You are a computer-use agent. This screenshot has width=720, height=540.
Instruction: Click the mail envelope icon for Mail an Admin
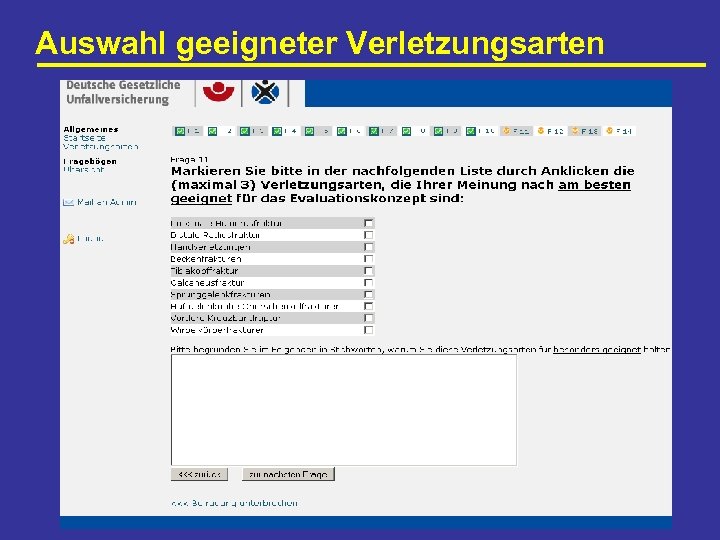(x=68, y=202)
